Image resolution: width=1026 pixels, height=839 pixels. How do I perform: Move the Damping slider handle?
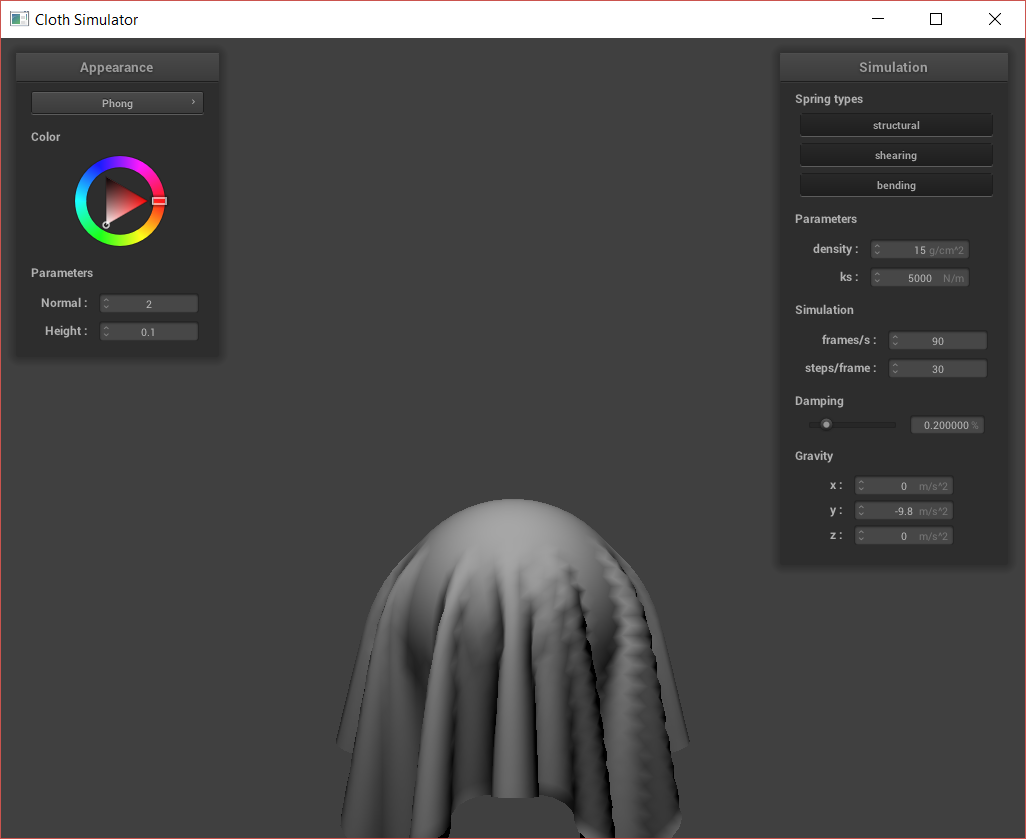pos(826,424)
